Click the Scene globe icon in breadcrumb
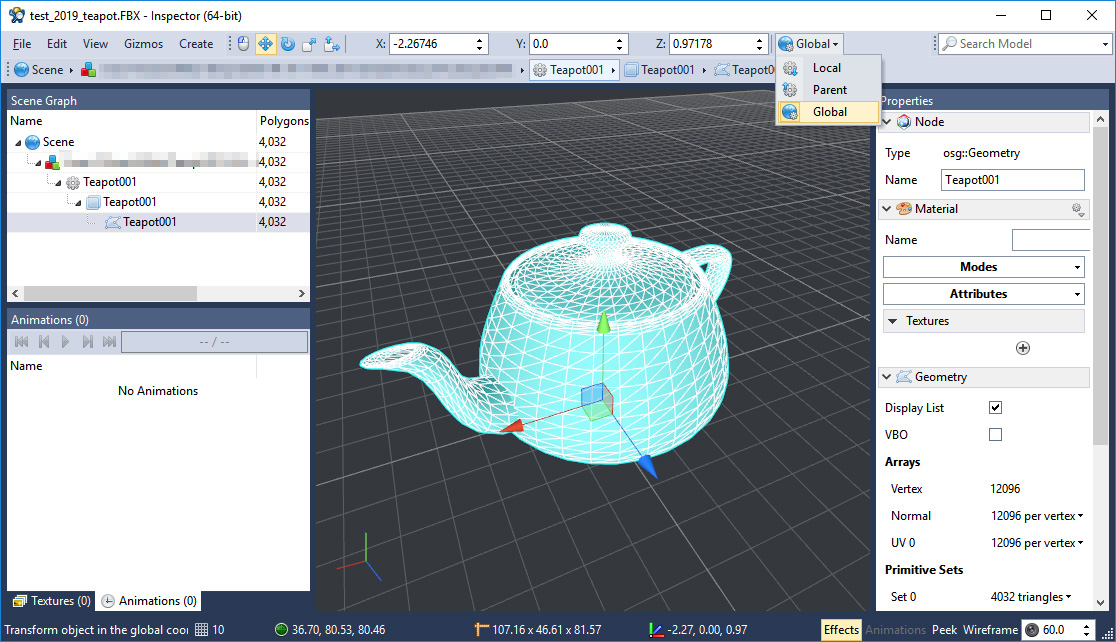Image resolution: width=1116 pixels, height=642 pixels. [21, 70]
